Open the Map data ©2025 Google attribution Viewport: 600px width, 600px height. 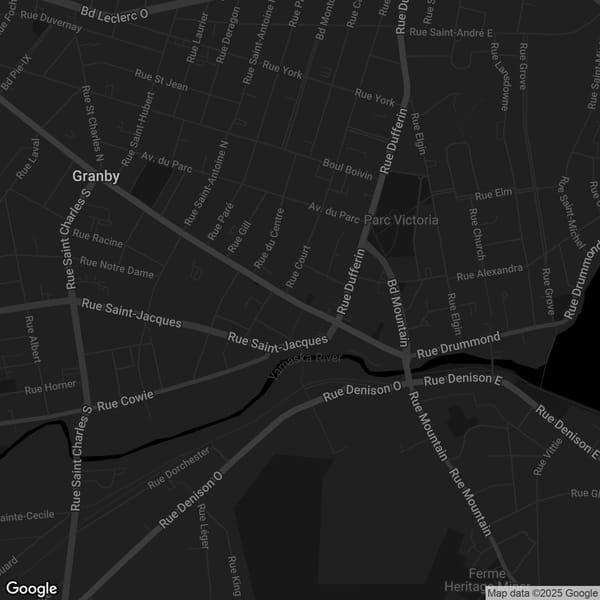541,593
